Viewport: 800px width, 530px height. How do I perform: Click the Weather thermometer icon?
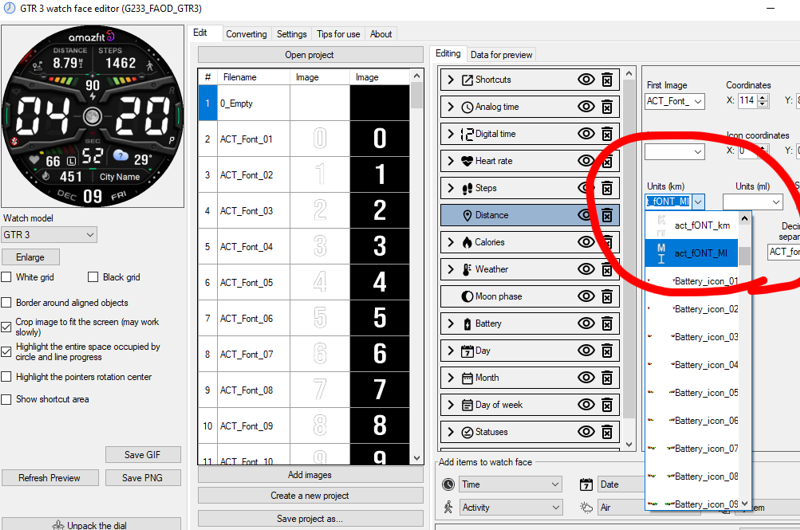[x=467, y=269]
